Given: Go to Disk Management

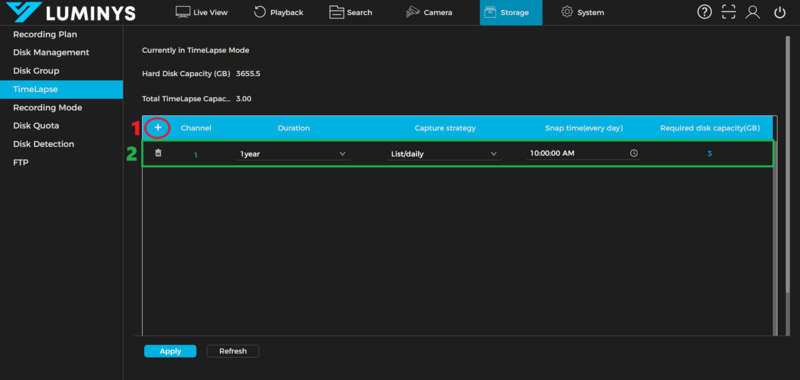Looking at the screenshot, I should click(51, 53).
